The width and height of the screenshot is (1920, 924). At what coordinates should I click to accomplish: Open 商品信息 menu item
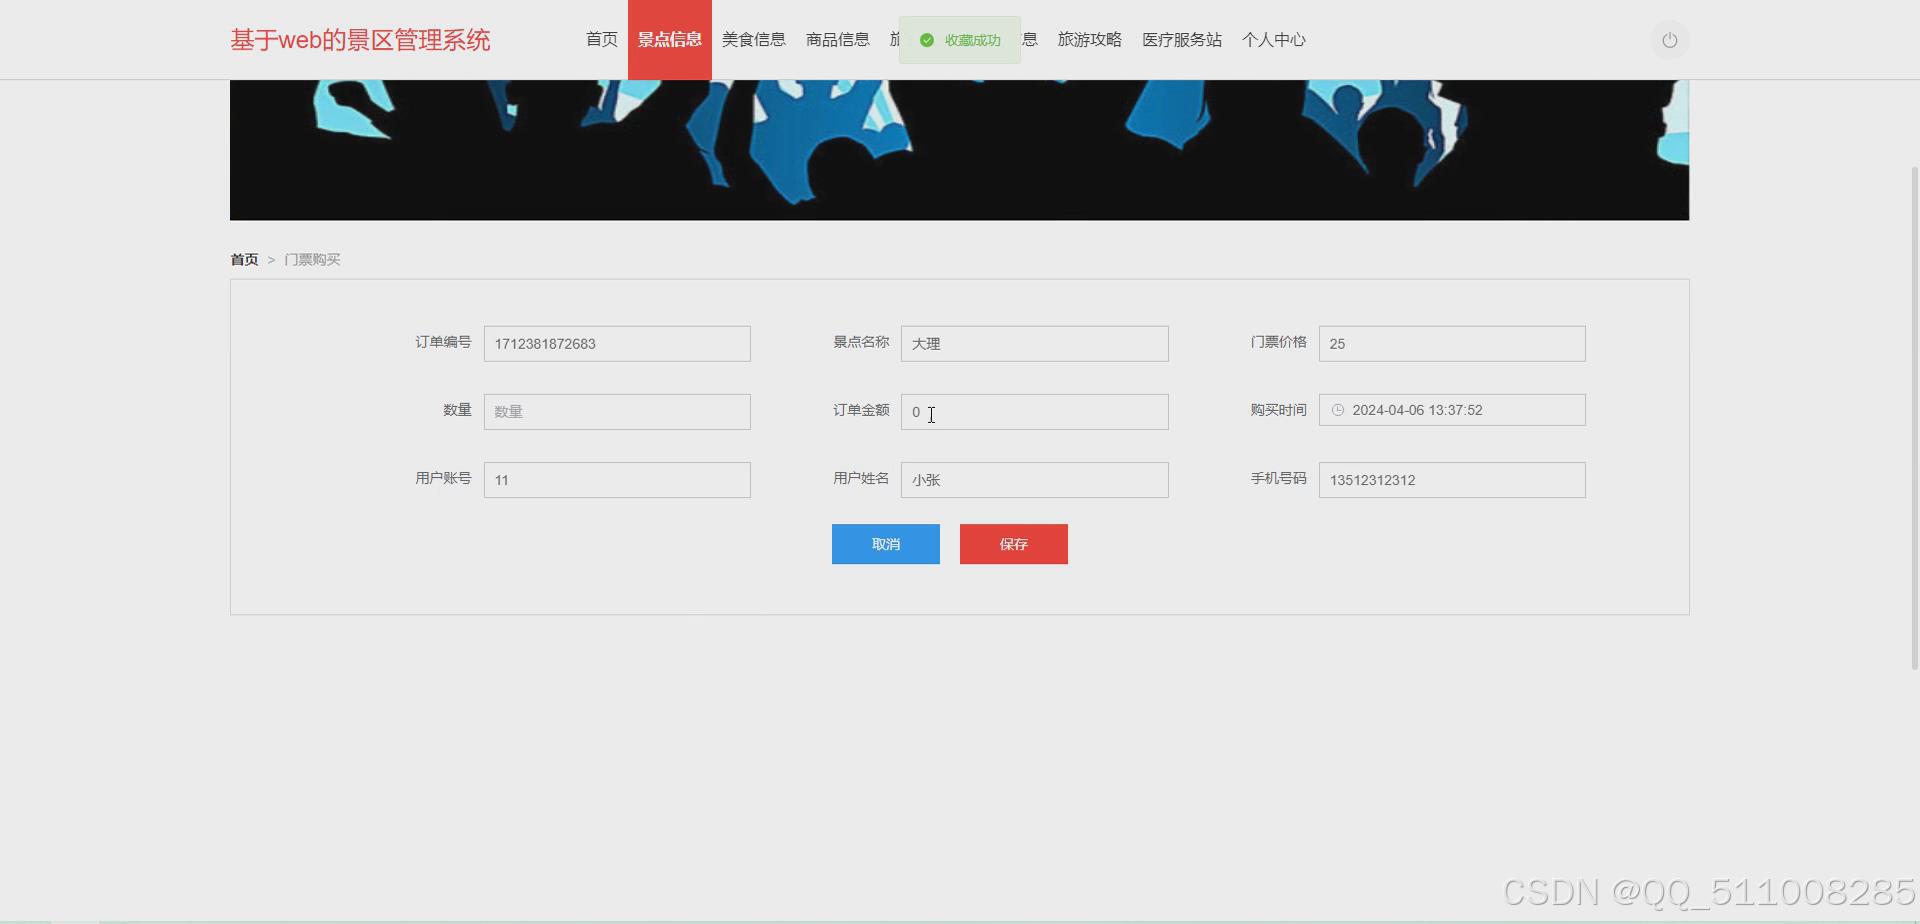tap(838, 40)
